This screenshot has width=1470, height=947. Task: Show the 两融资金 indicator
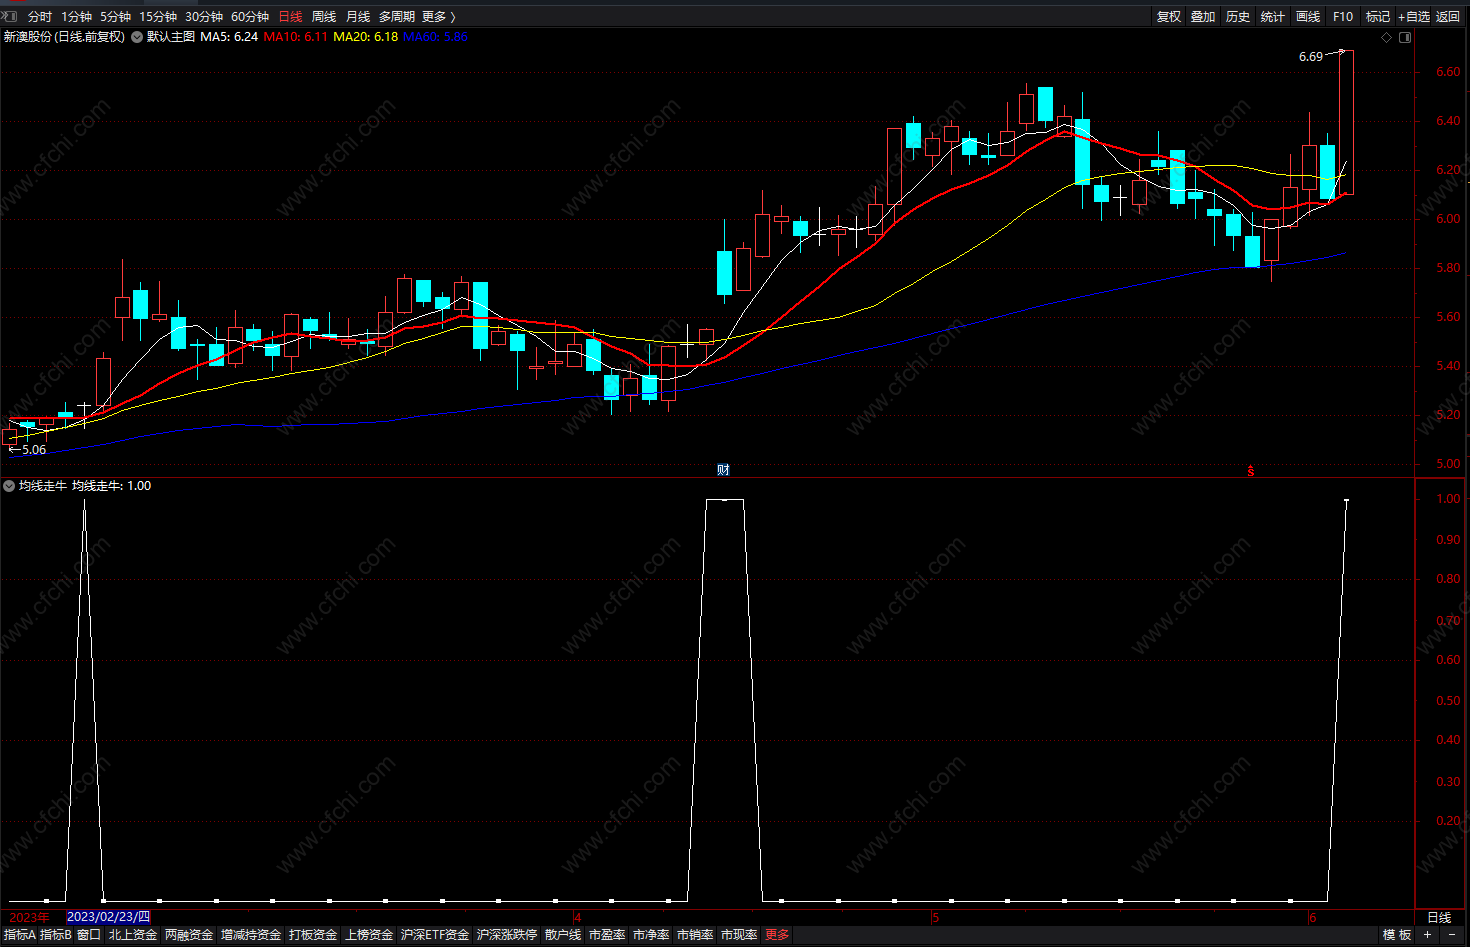[x=189, y=935]
